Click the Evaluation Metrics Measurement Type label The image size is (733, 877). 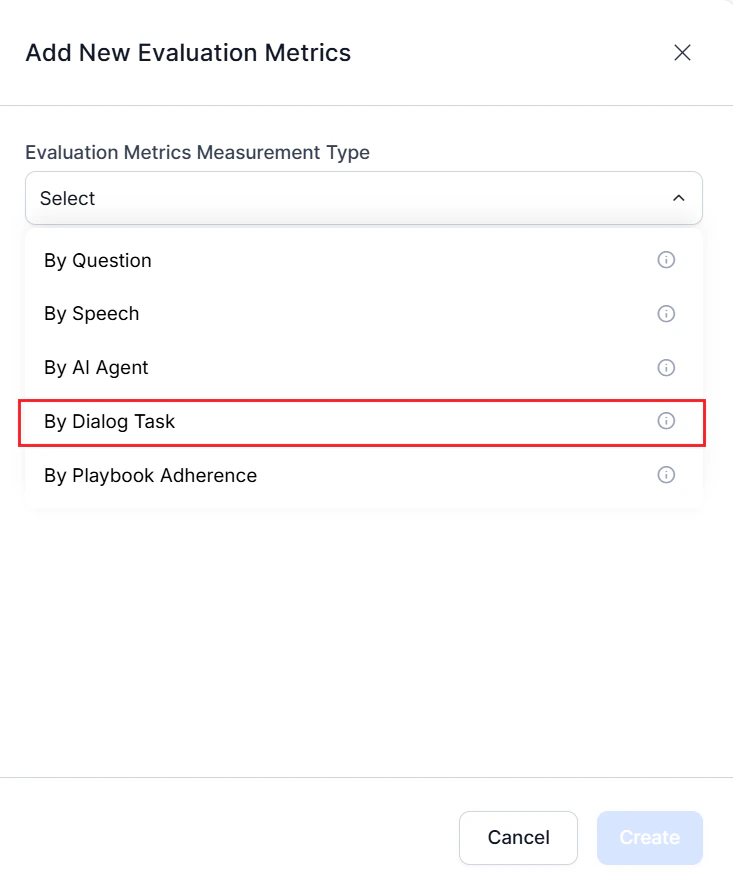tap(197, 152)
